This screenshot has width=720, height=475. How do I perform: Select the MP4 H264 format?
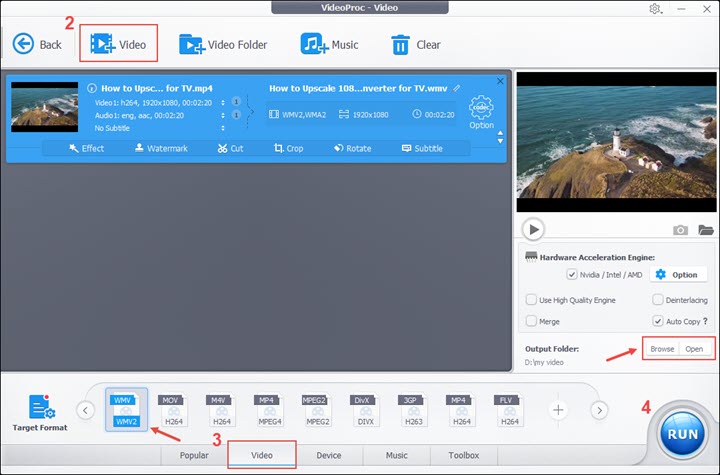(x=461, y=410)
